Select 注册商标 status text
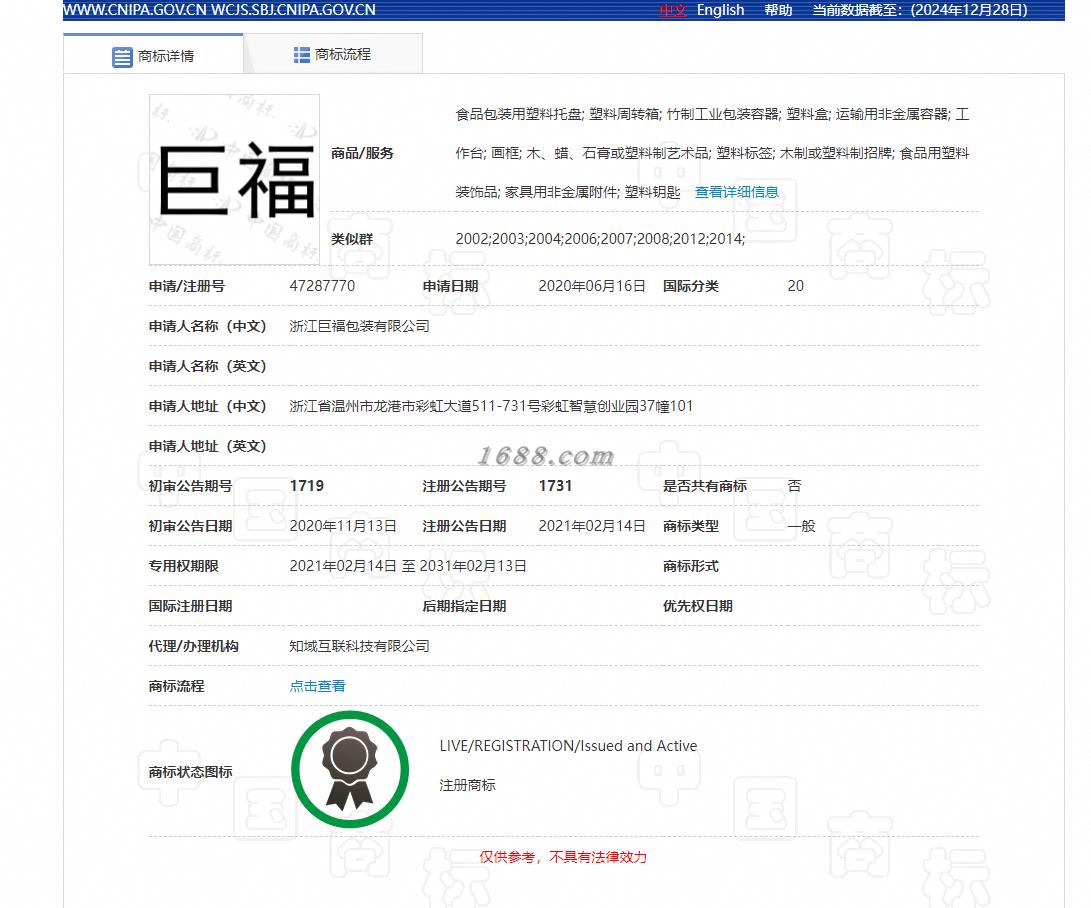This screenshot has width=1091, height=908. click(x=467, y=786)
